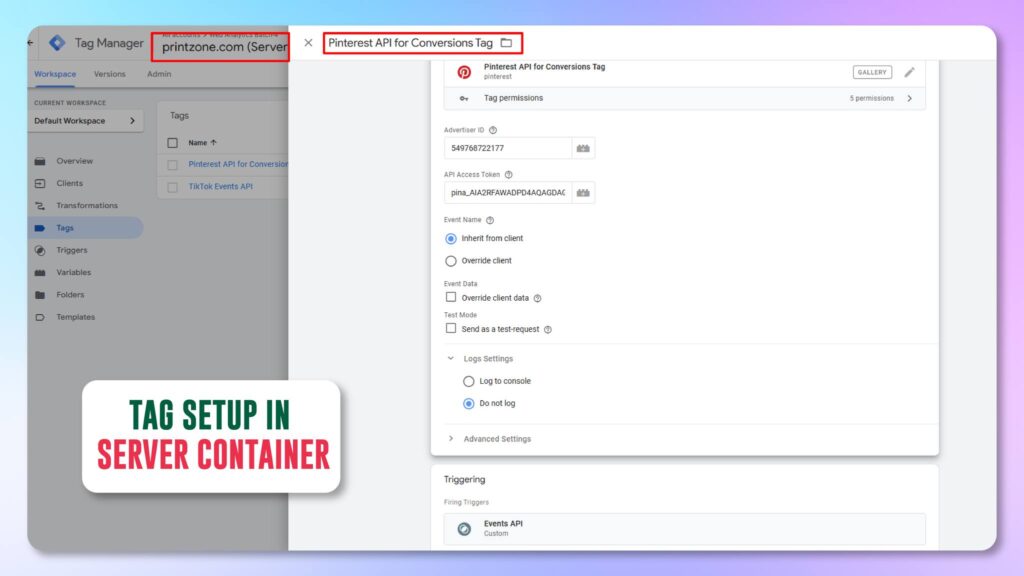Tick the select-all checkbox in Tags table
1024x576 pixels.
[172, 142]
